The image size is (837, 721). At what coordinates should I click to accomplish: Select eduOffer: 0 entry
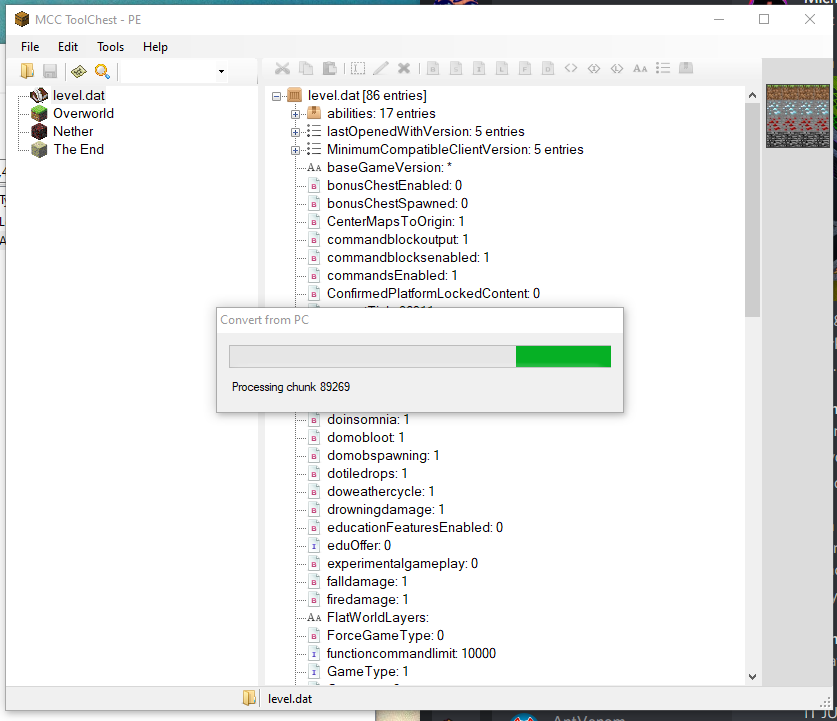tap(359, 545)
